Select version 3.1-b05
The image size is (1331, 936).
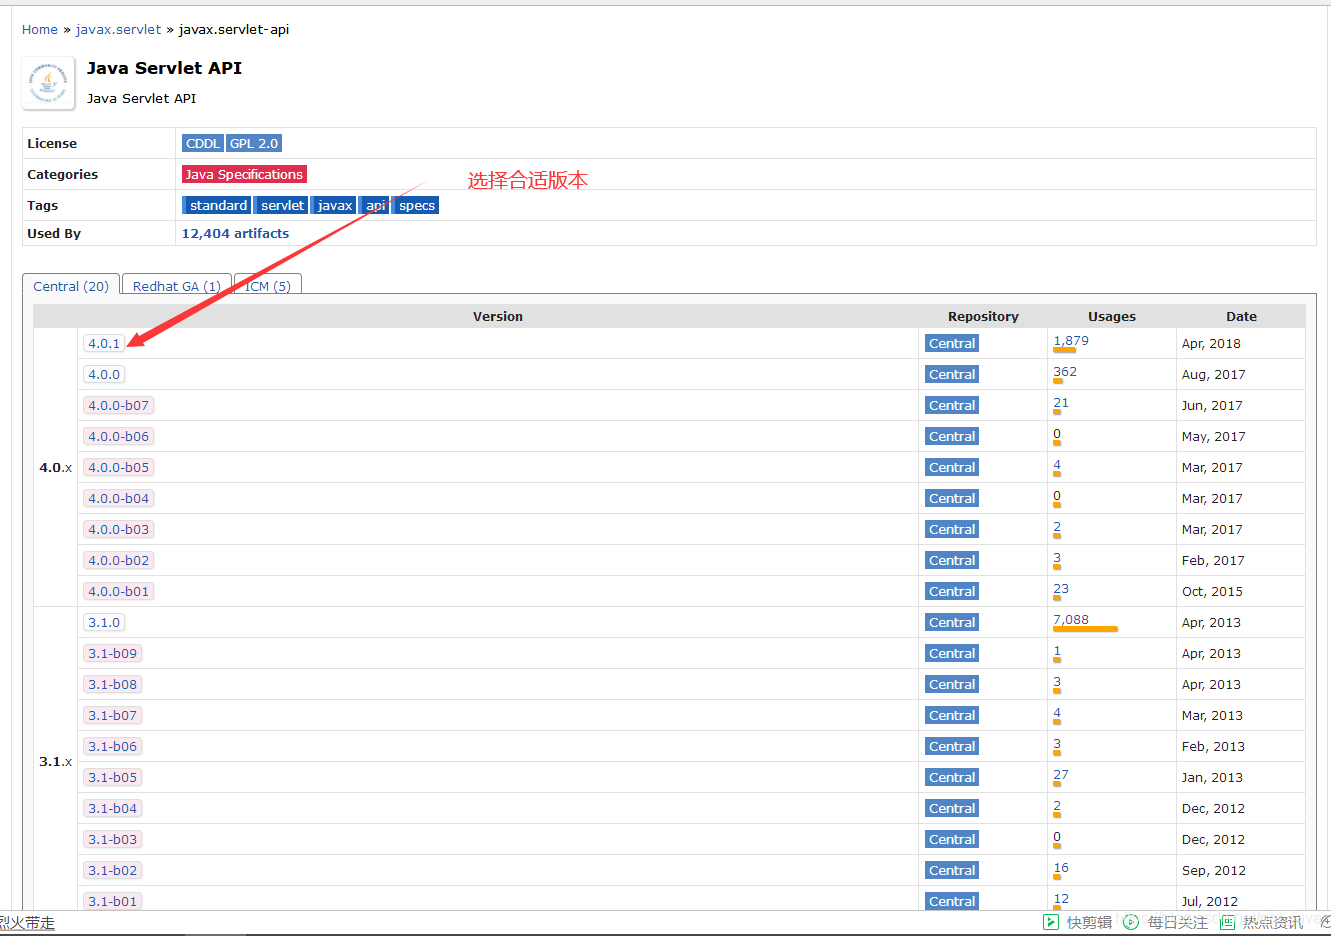click(x=112, y=777)
